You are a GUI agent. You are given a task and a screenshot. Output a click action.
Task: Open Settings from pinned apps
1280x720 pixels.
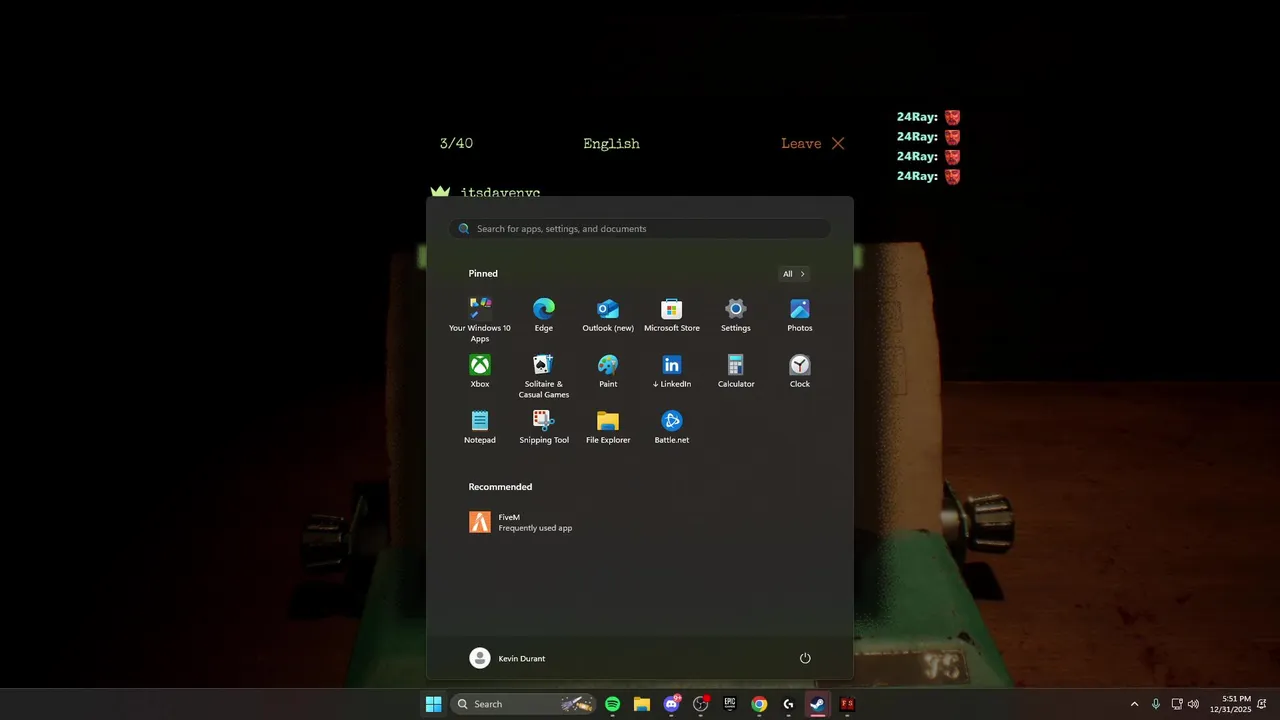[736, 315]
